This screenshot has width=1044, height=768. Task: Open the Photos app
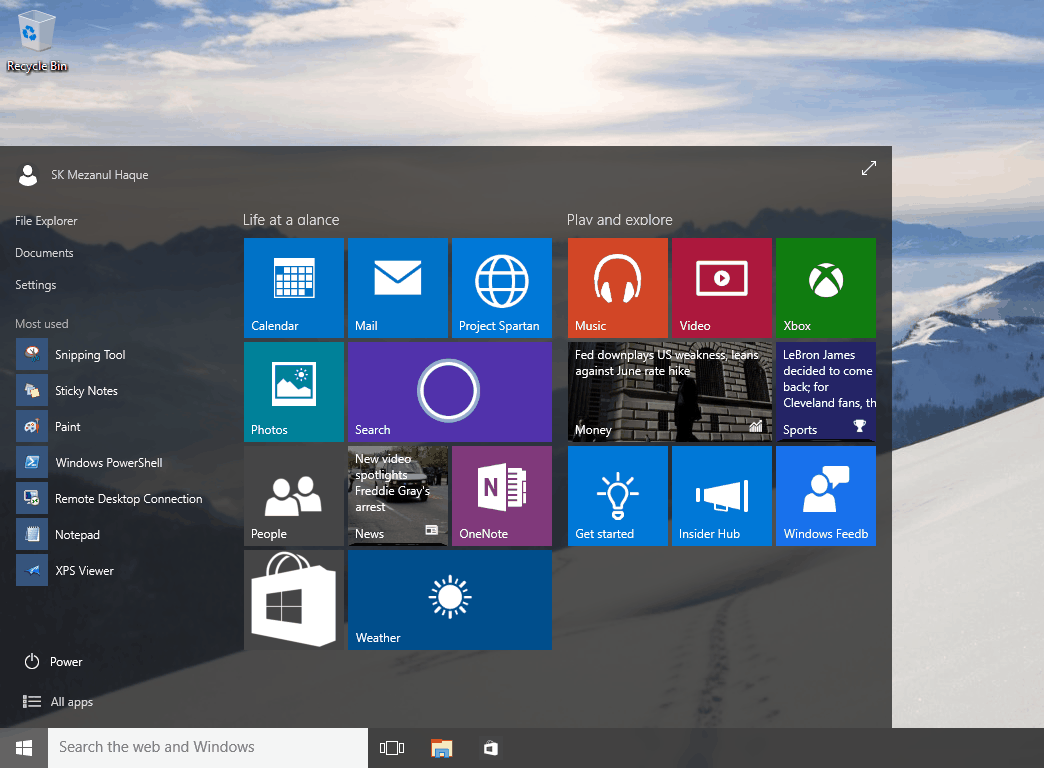[x=293, y=391]
